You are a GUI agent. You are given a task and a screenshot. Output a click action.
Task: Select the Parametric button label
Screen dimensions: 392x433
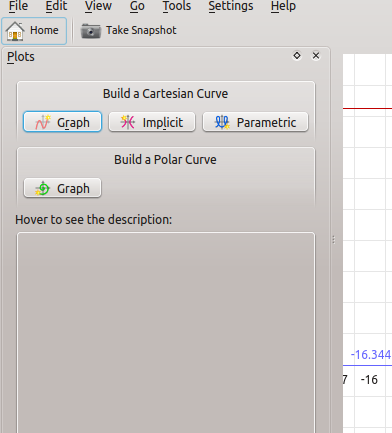click(266, 123)
